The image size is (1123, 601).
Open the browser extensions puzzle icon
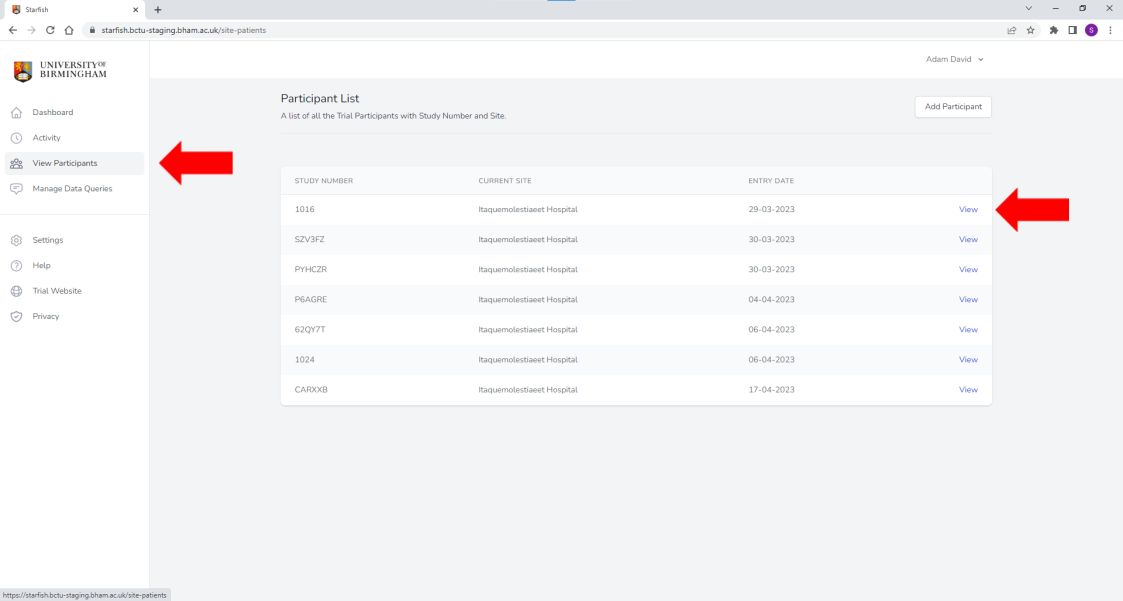(1053, 30)
